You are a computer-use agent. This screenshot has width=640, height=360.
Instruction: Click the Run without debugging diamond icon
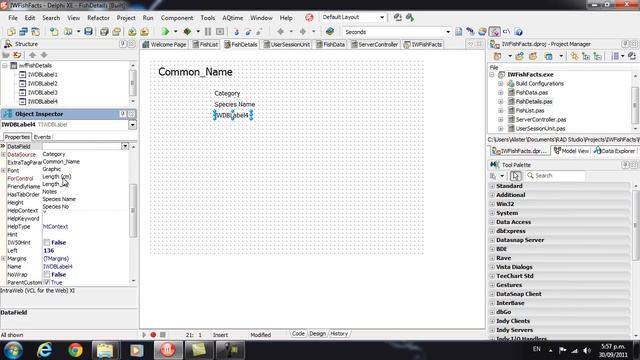187,31
